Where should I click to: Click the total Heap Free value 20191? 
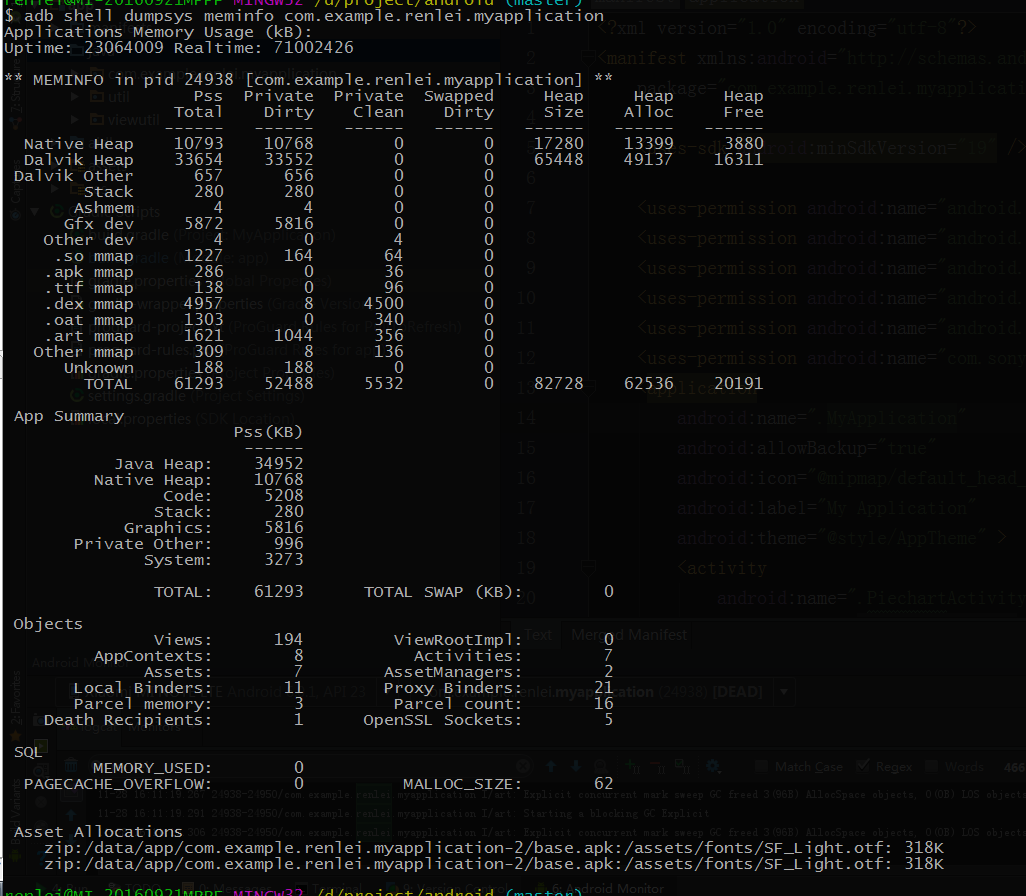point(739,384)
